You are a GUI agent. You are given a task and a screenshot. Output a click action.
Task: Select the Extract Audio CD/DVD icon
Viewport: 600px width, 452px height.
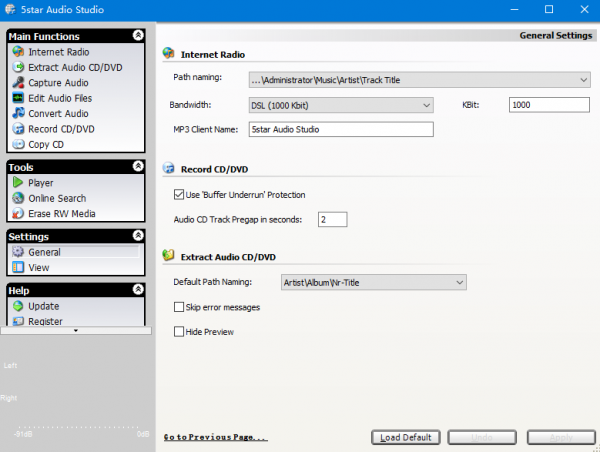[18, 67]
